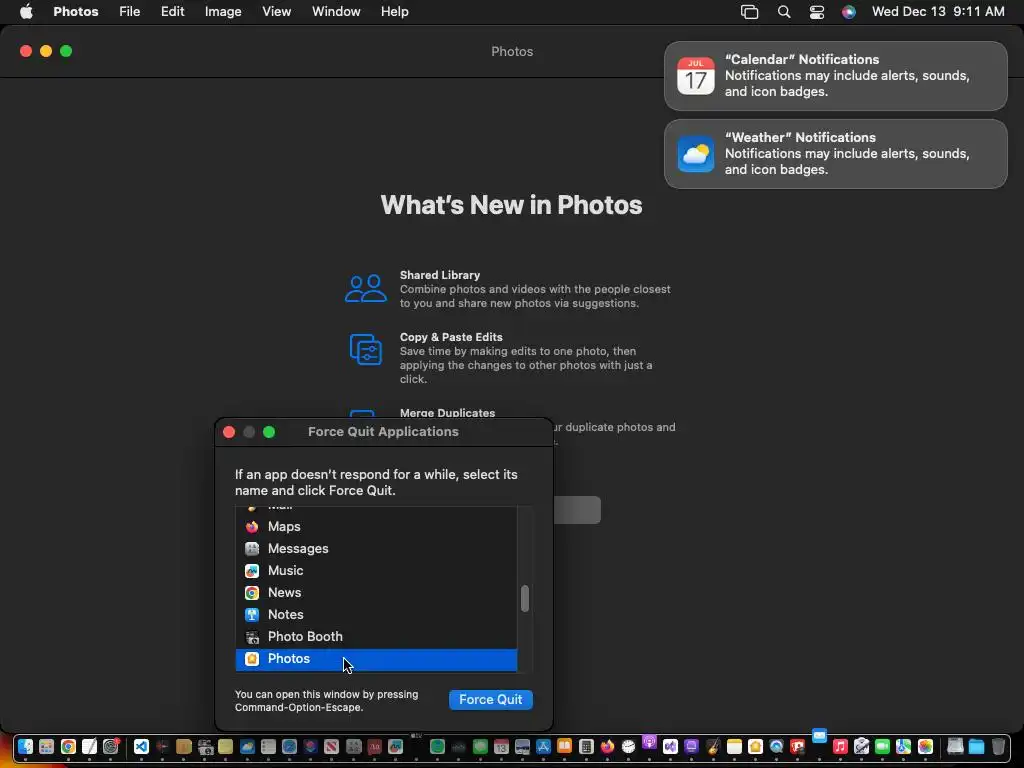Click the scrollbar thumb in the Force Quit list

click(524, 599)
